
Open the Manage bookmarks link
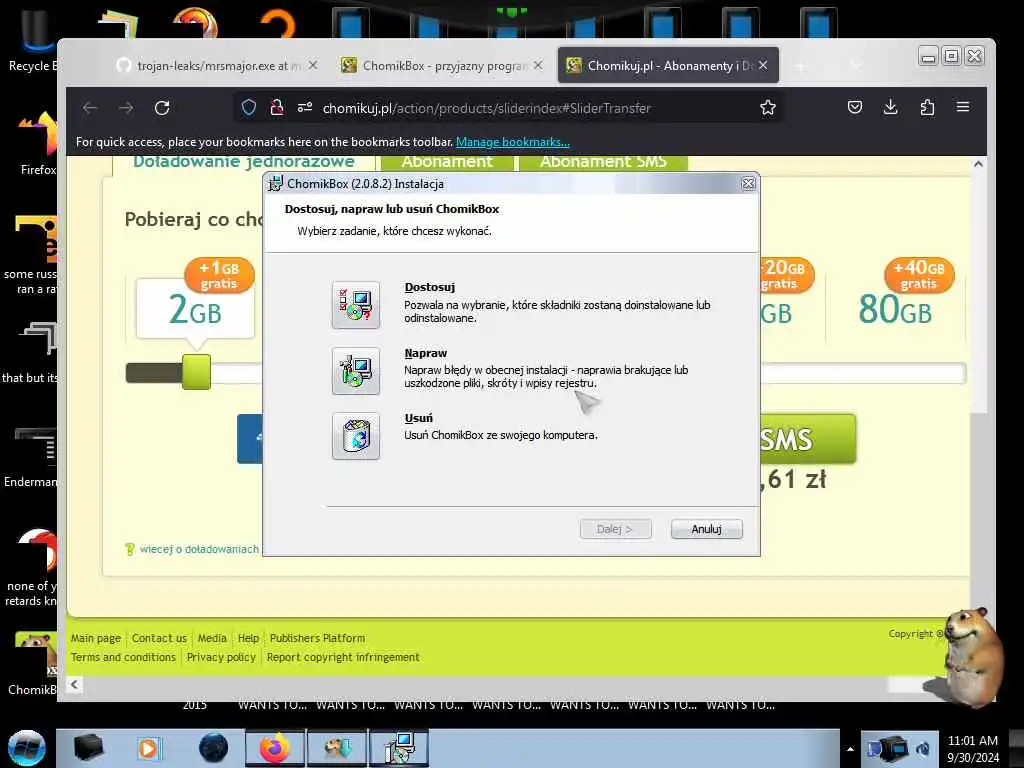click(x=513, y=142)
